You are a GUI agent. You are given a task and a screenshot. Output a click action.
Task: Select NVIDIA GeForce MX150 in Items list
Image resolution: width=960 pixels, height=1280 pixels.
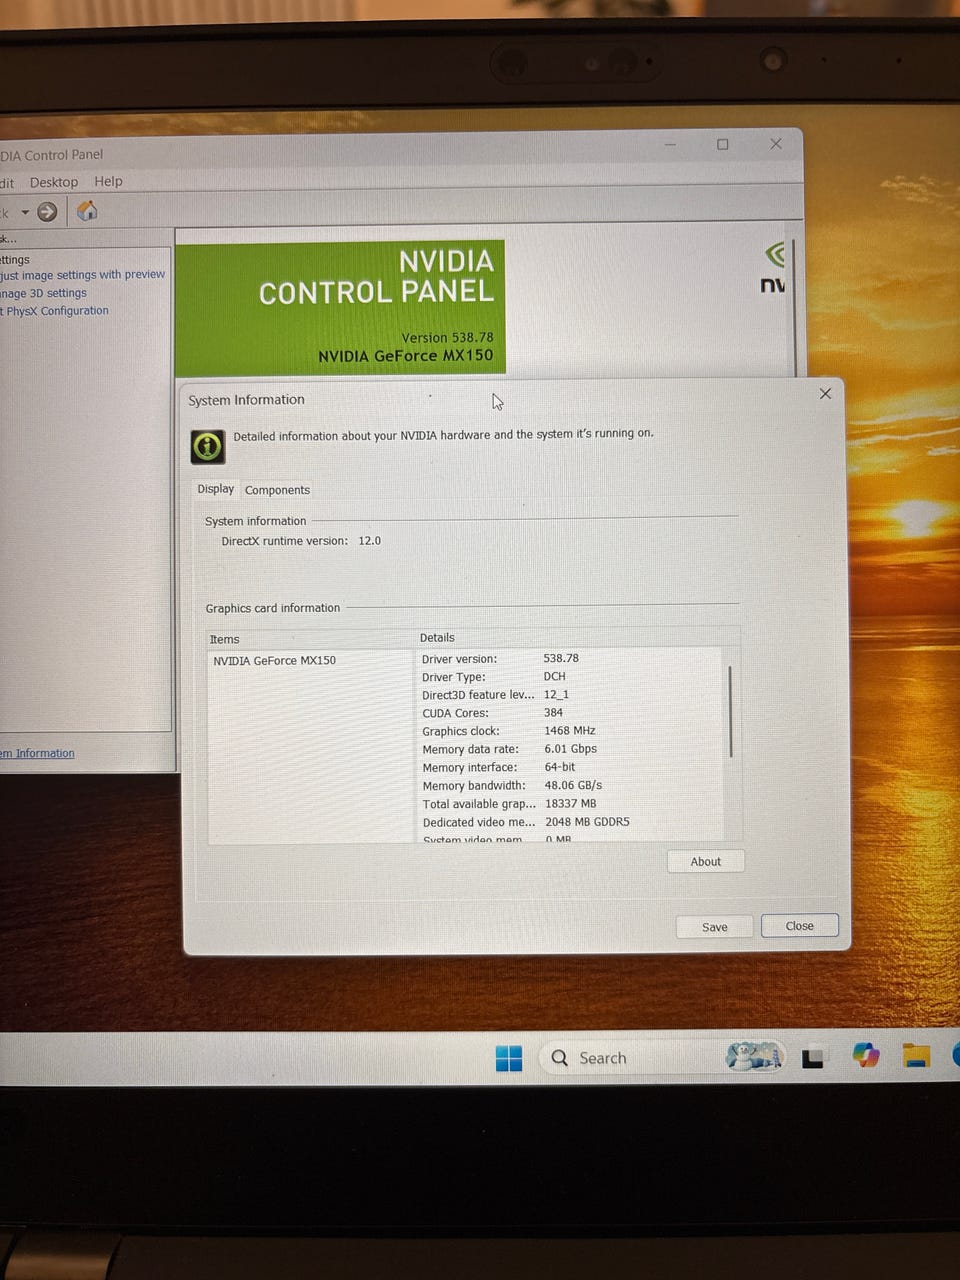[275, 661]
